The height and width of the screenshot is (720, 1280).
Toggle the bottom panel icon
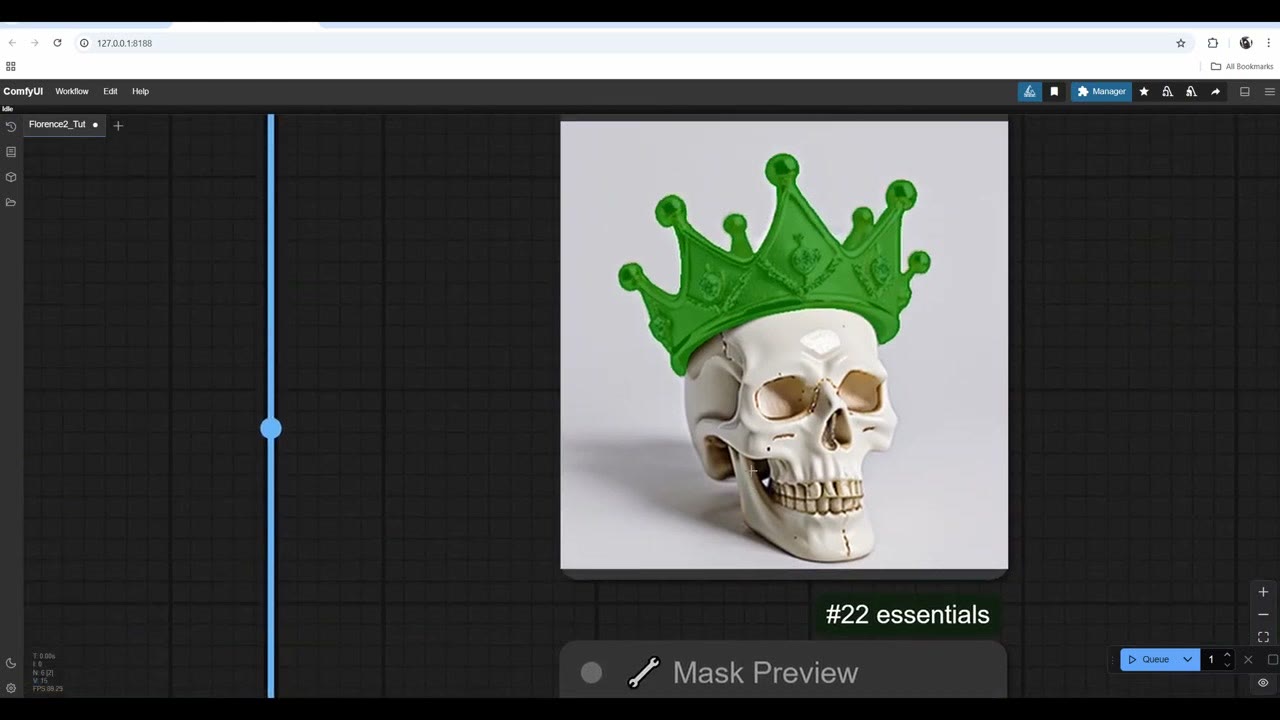(1245, 92)
